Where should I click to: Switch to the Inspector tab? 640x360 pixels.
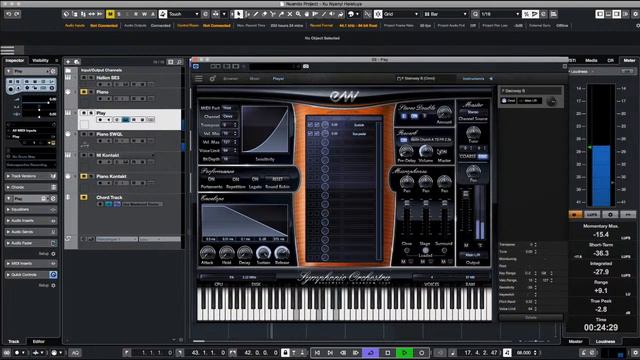click(x=15, y=60)
